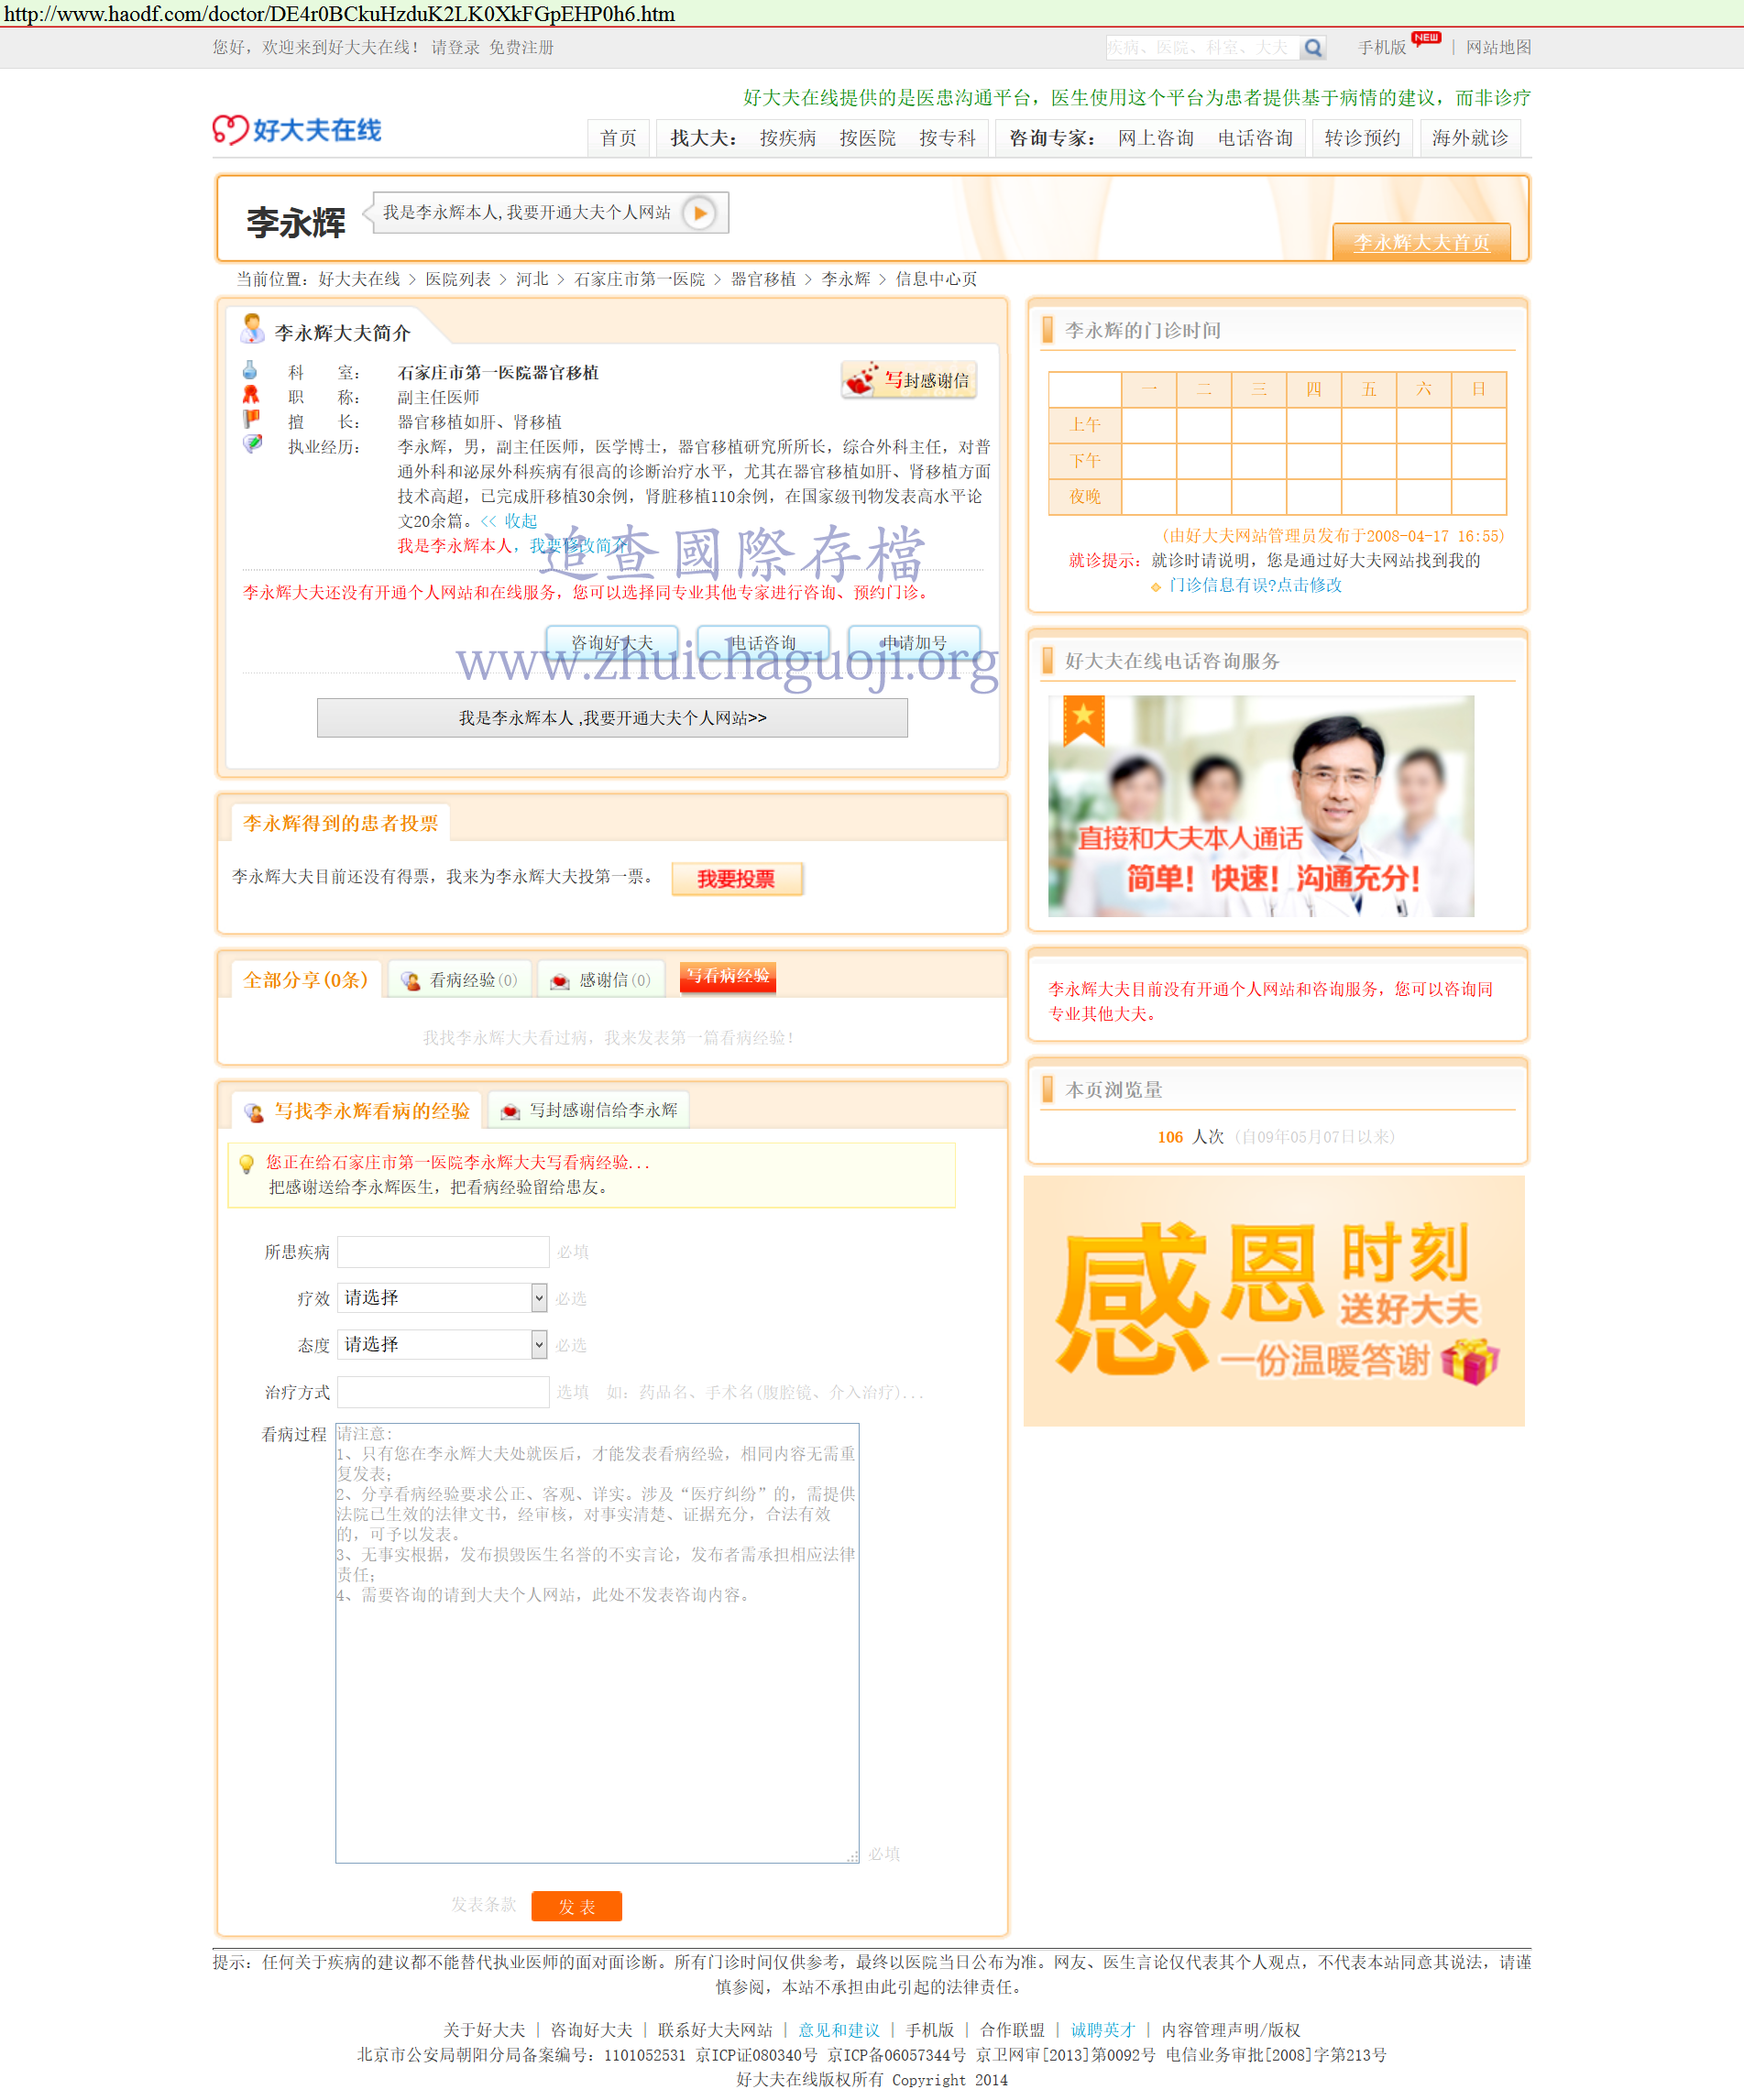Select 按疾病 in the navigation menu
The image size is (1744, 2100).
point(787,138)
